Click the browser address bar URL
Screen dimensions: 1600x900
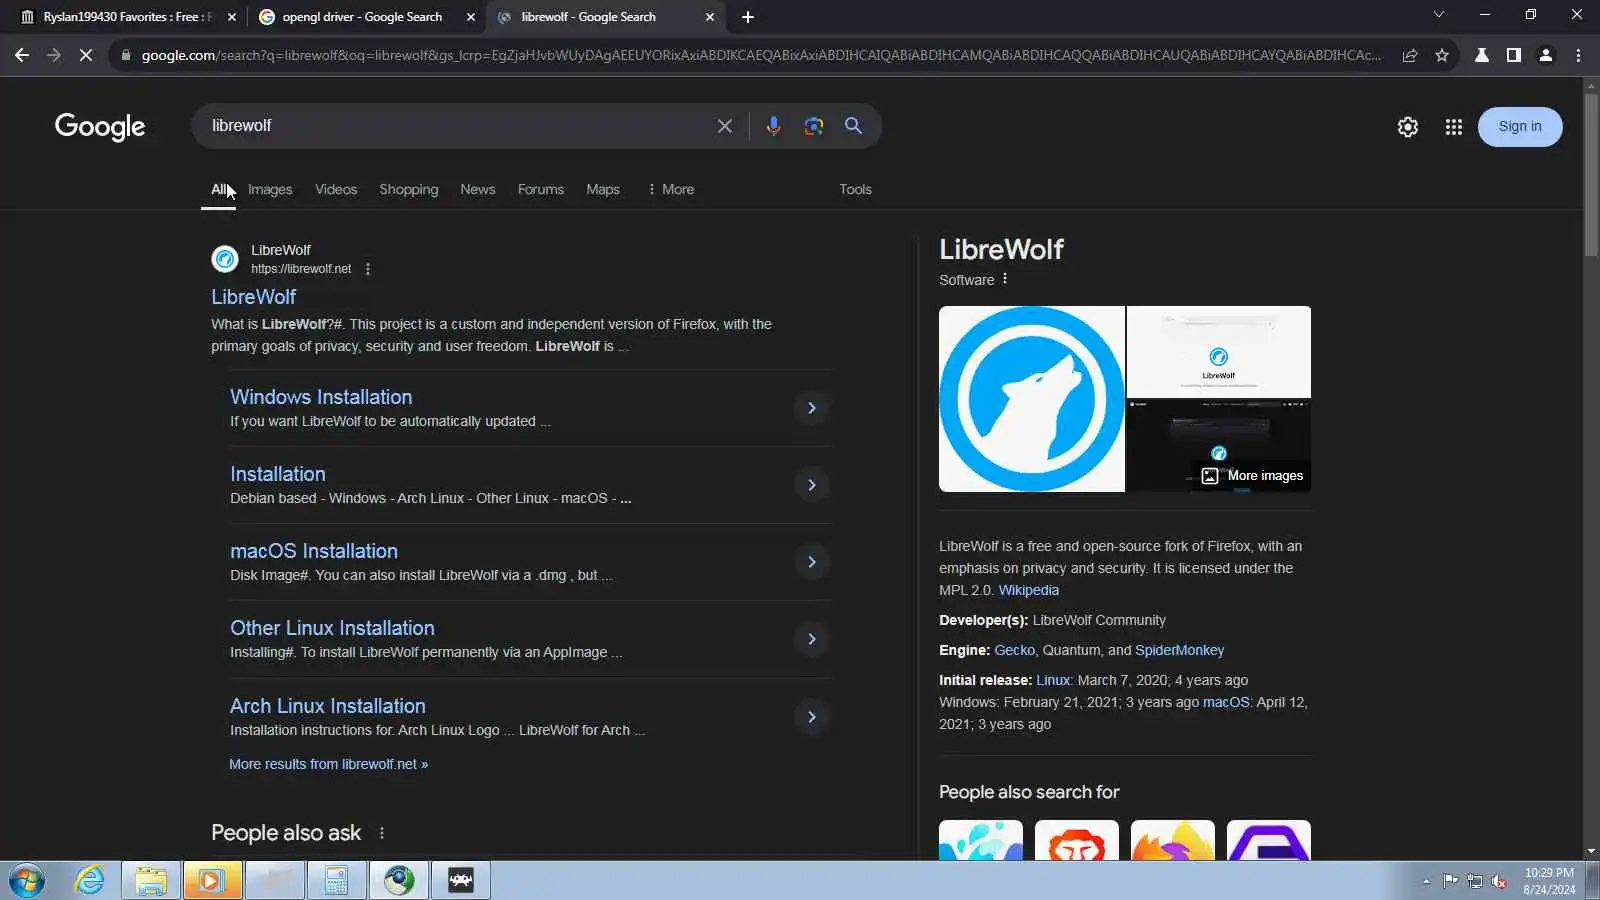pyautogui.click(x=760, y=55)
